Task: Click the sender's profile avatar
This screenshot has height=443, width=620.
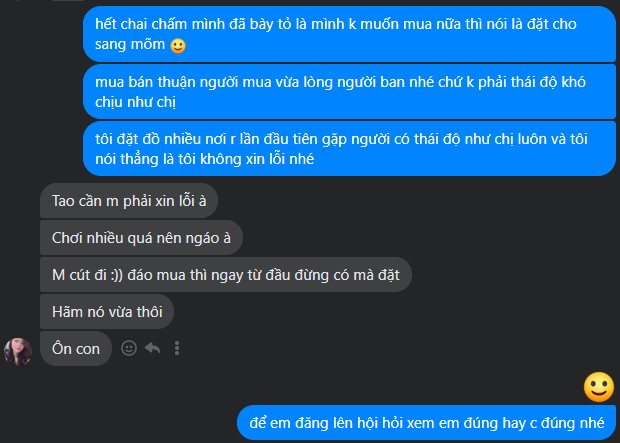Action: tap(18, 352)
